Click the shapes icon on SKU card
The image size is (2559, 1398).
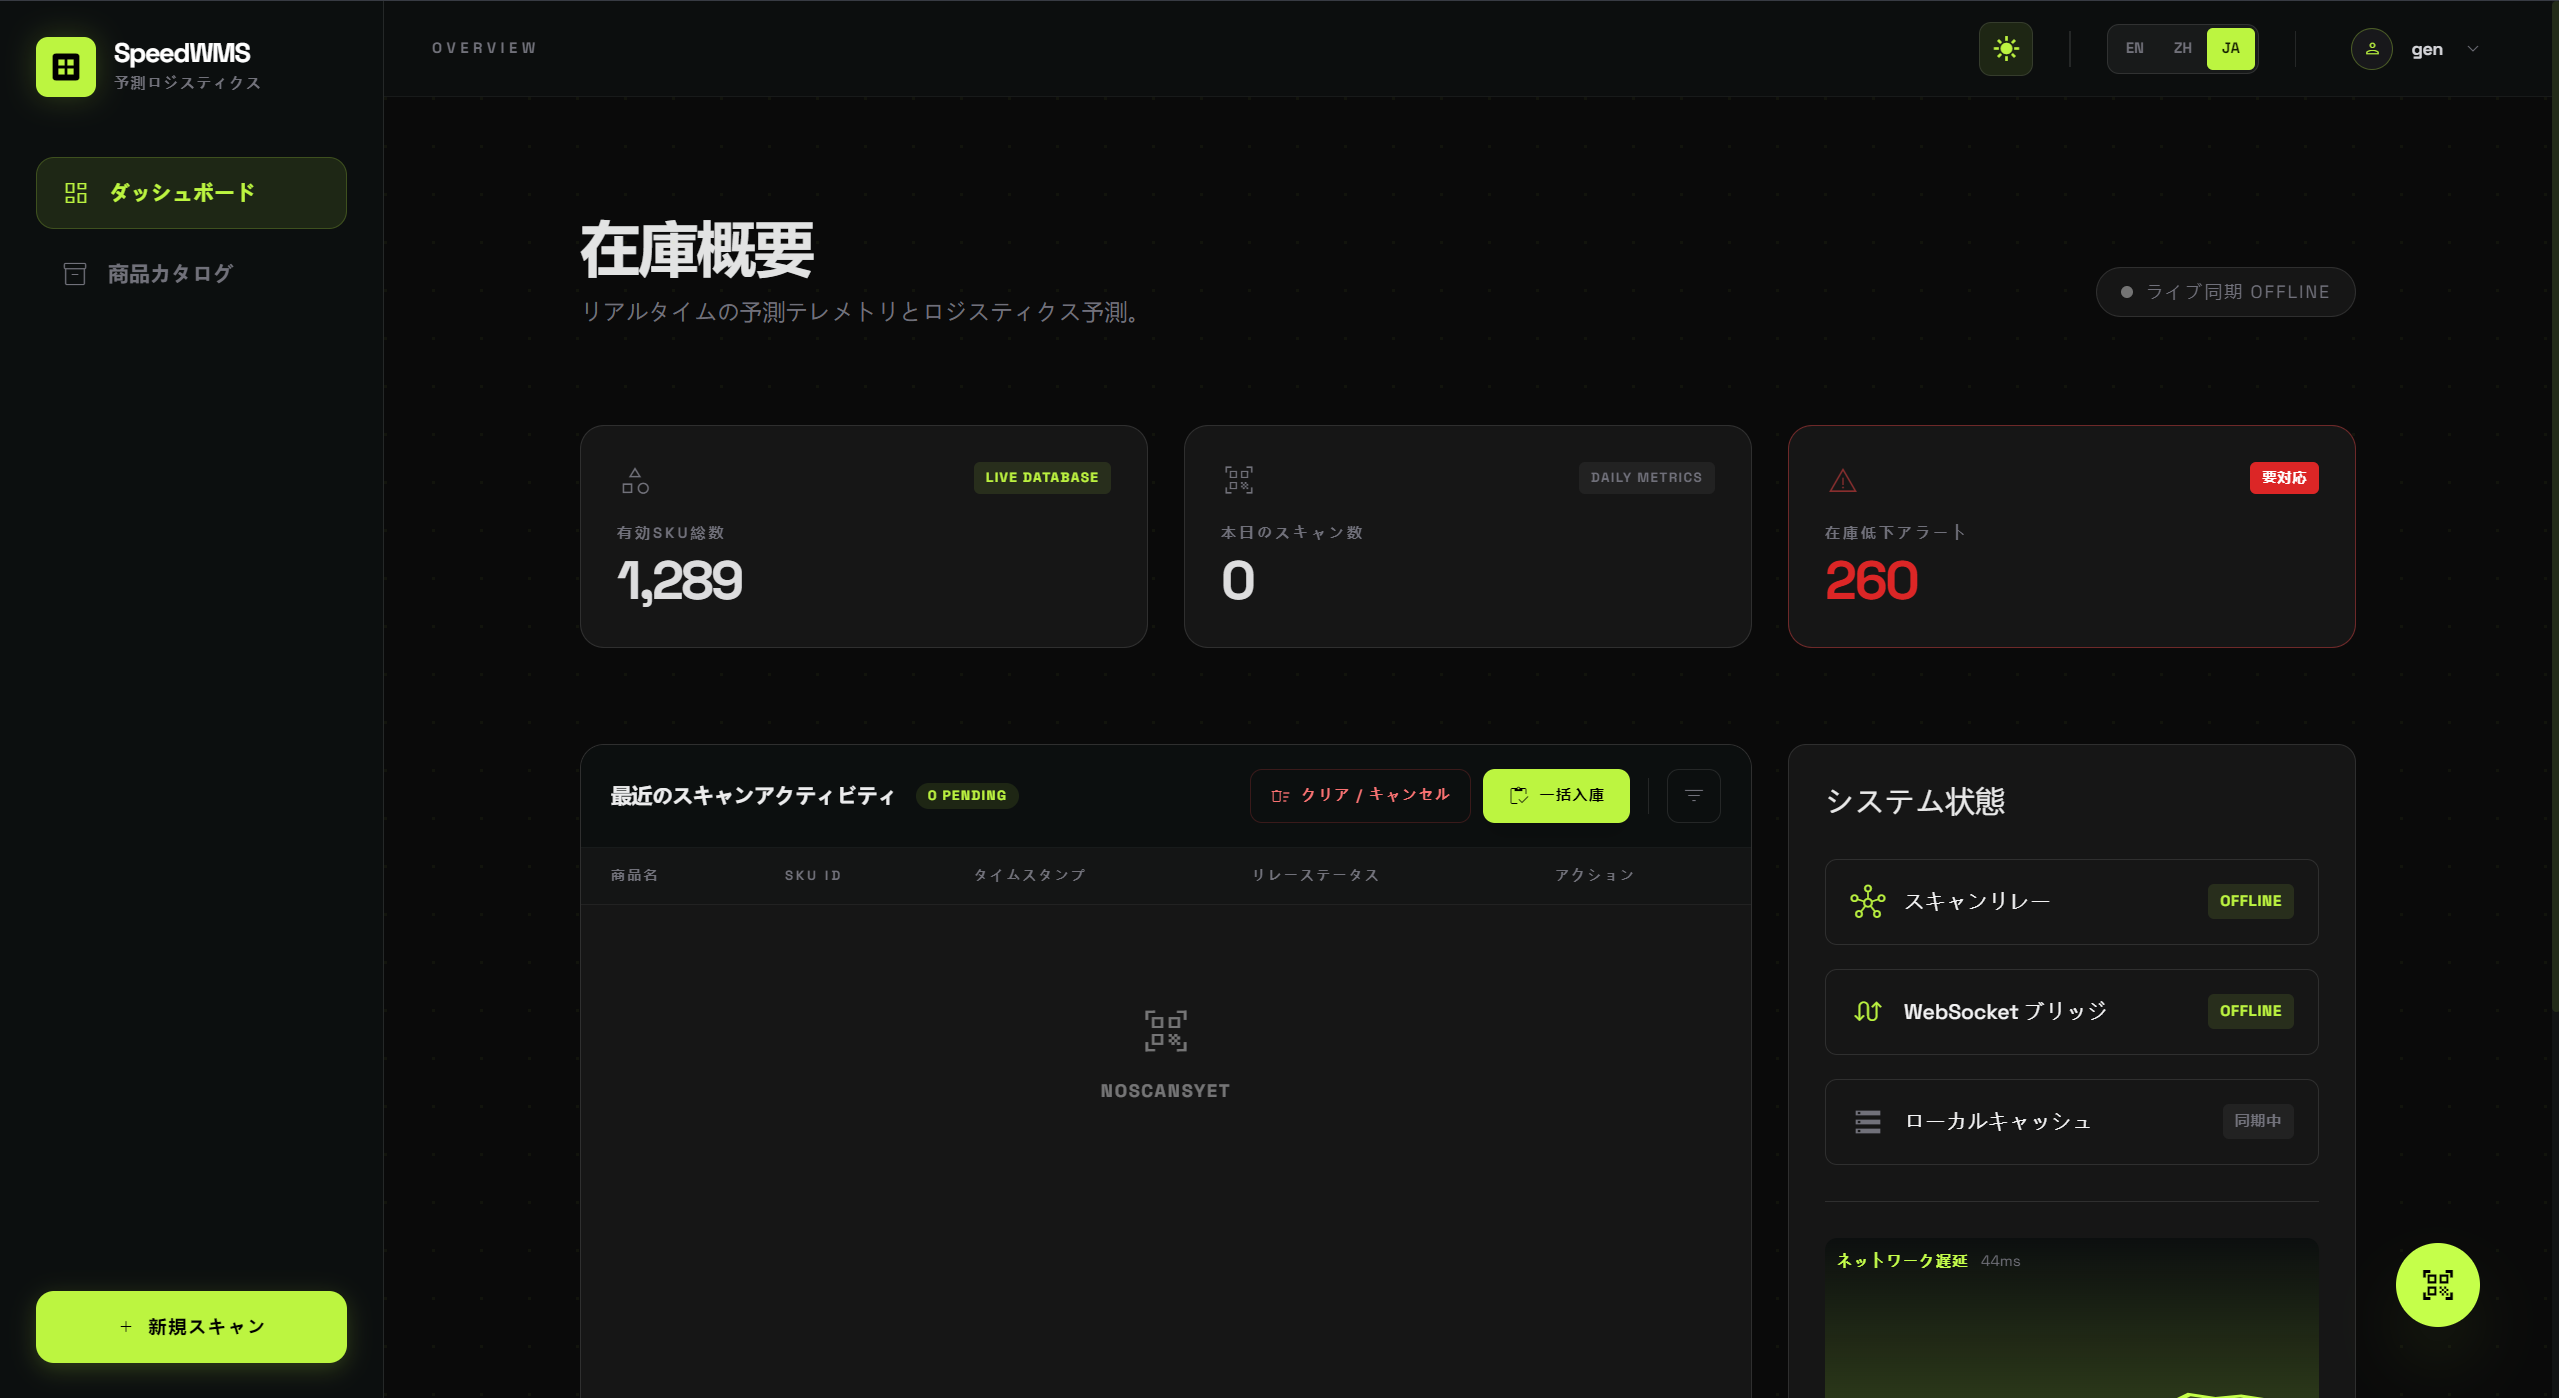(x=635, y=481)
